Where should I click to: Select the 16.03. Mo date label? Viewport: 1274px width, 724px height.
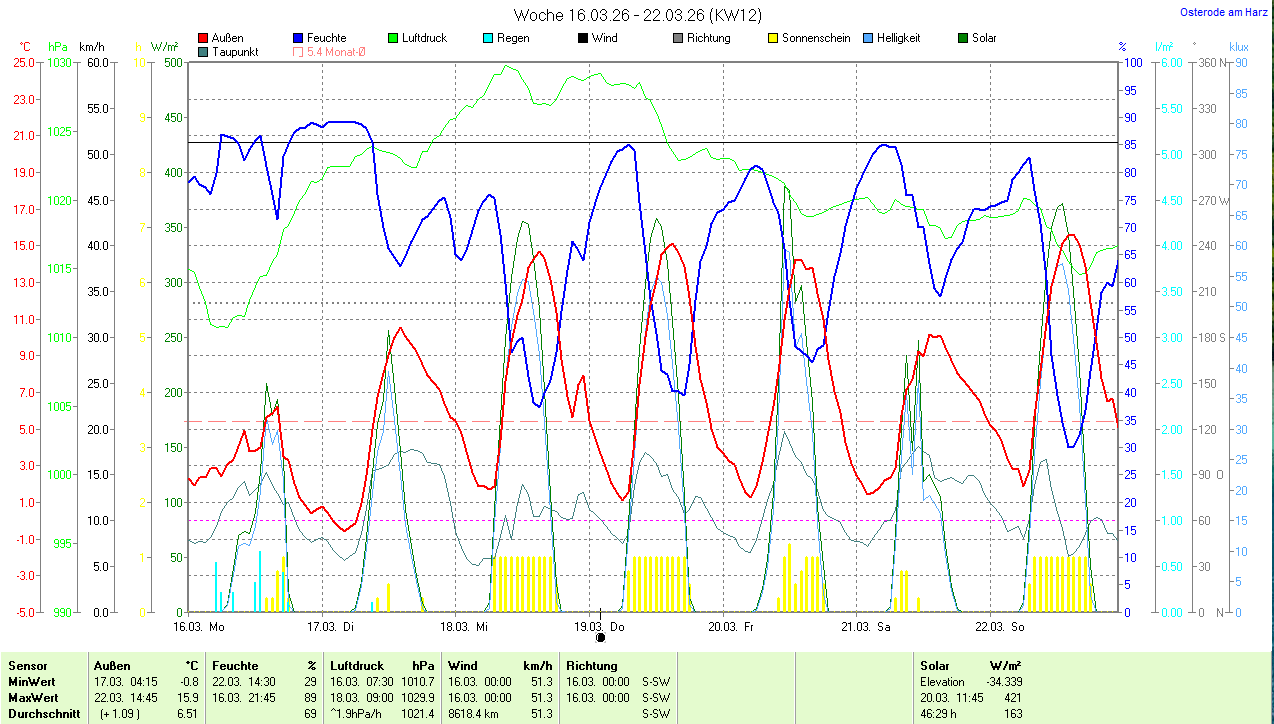tap(198, 627)
